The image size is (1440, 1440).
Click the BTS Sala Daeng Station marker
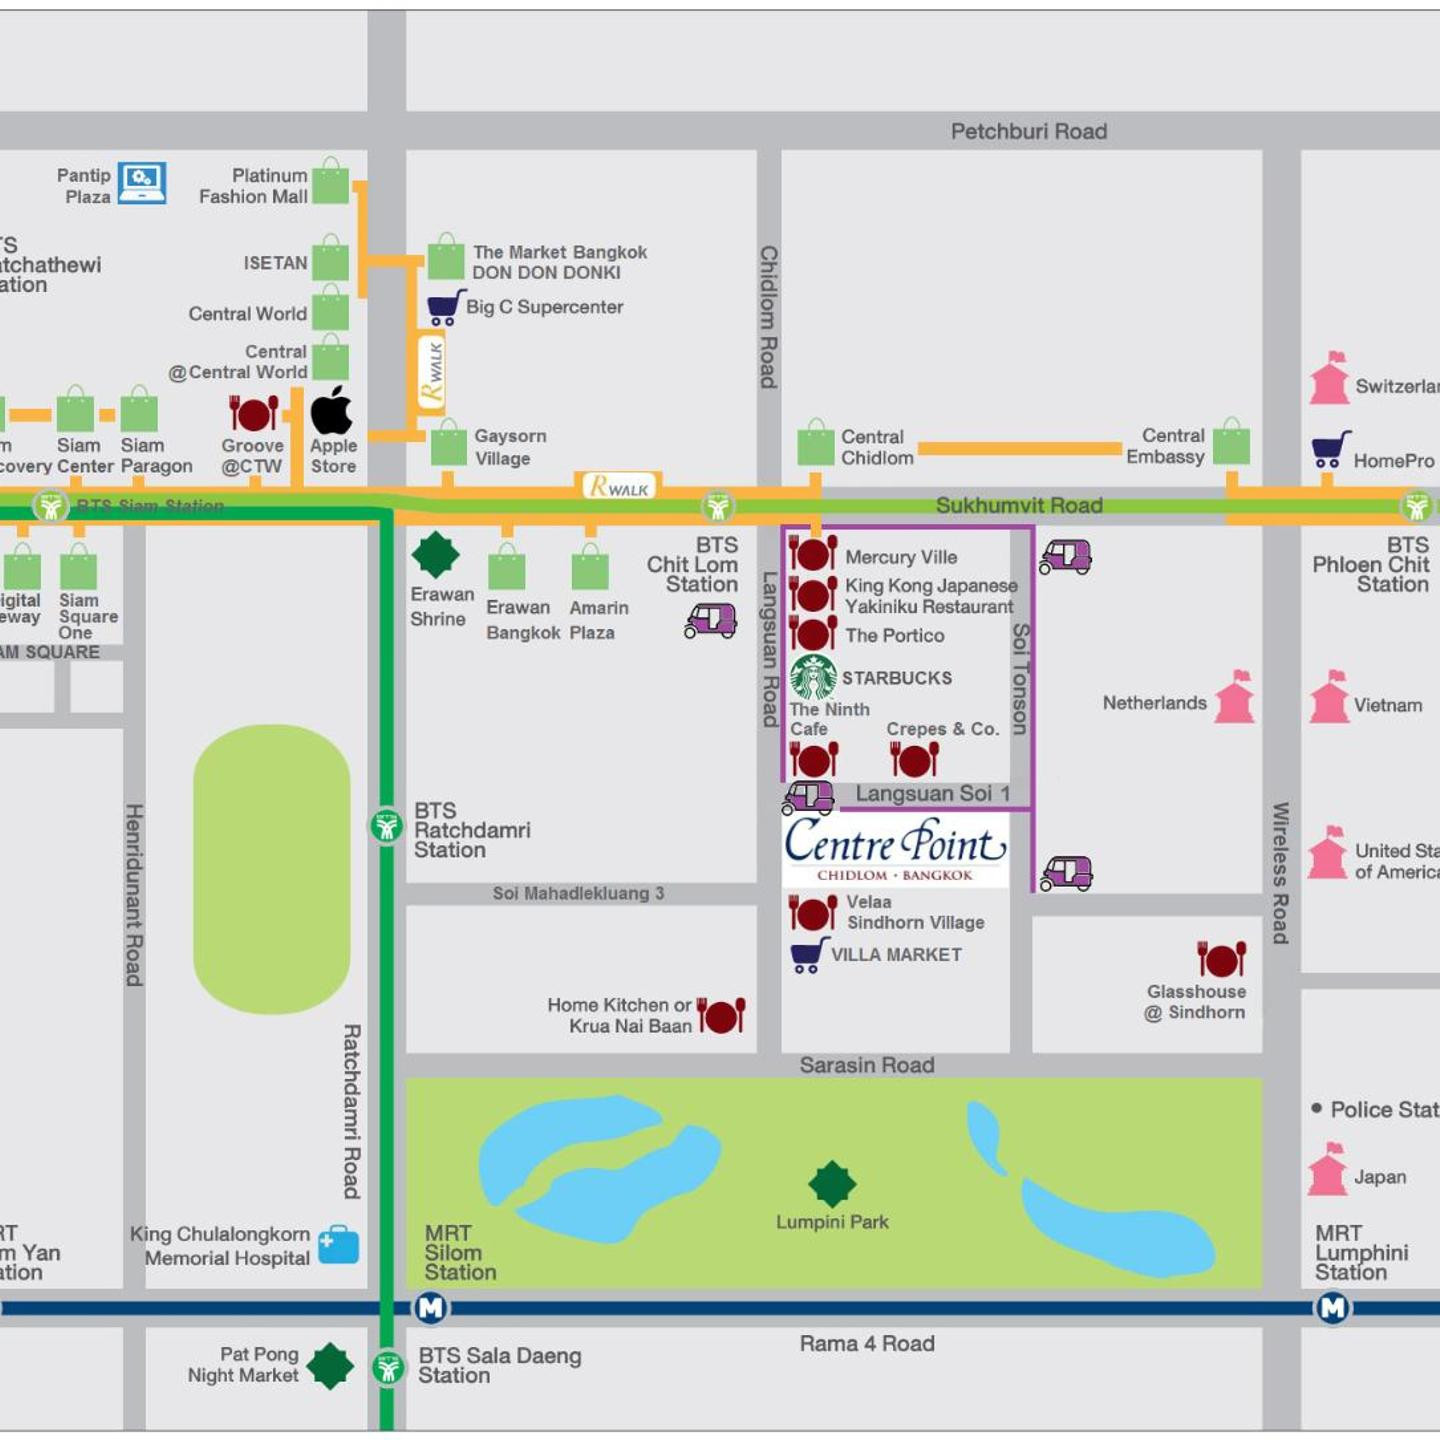coord(388,1367)
